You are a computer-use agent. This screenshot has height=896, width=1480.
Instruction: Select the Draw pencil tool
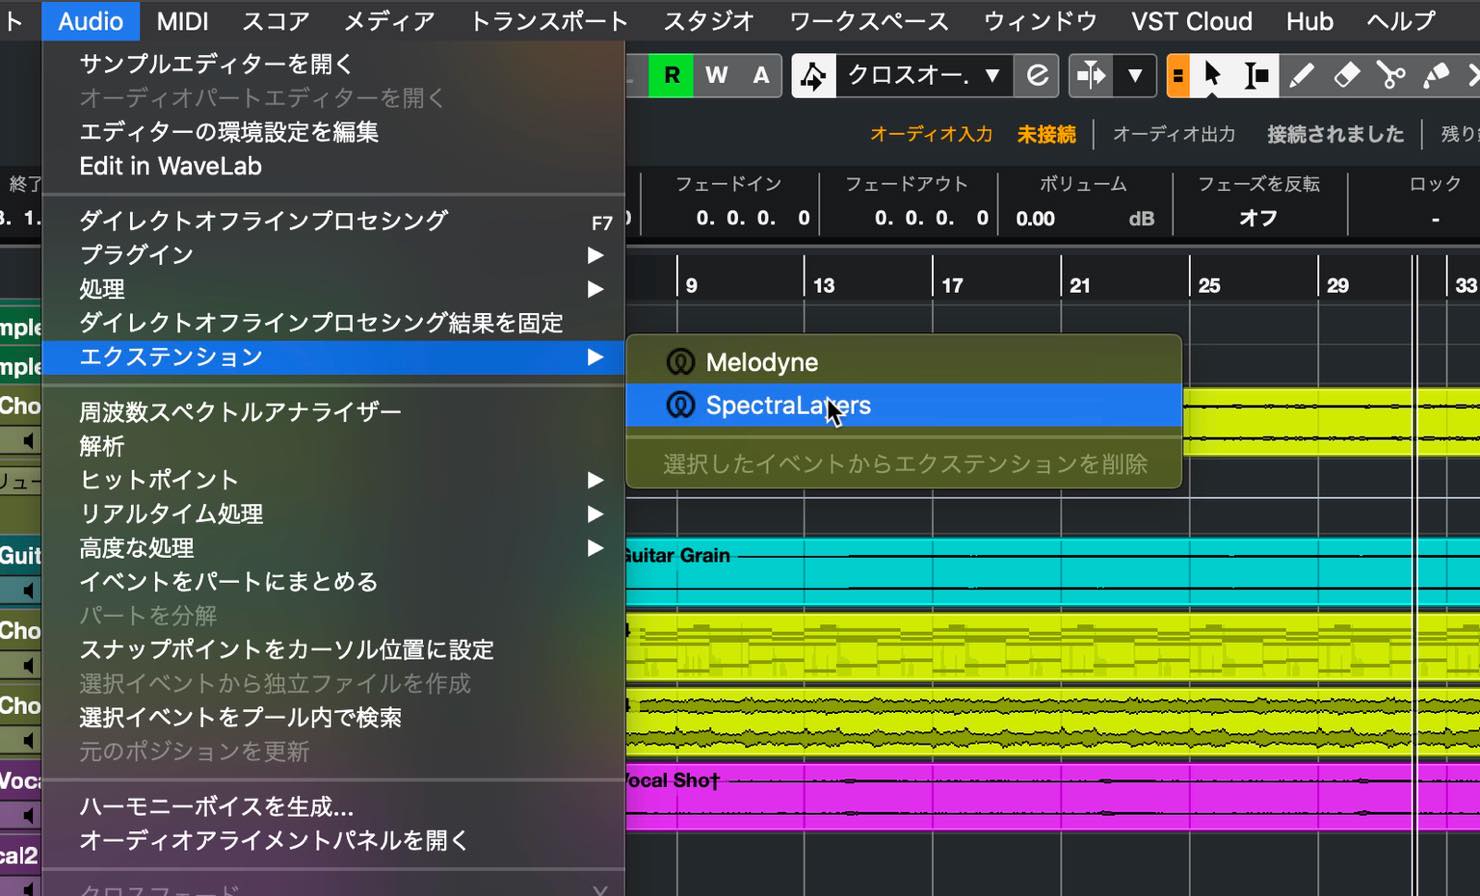tap(1301, 76)
